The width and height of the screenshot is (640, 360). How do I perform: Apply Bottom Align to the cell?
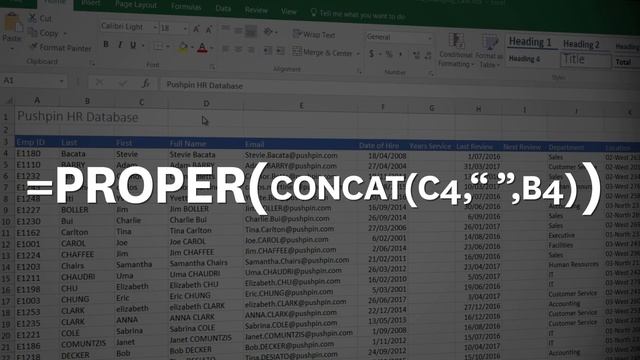(x=251, y=31)
